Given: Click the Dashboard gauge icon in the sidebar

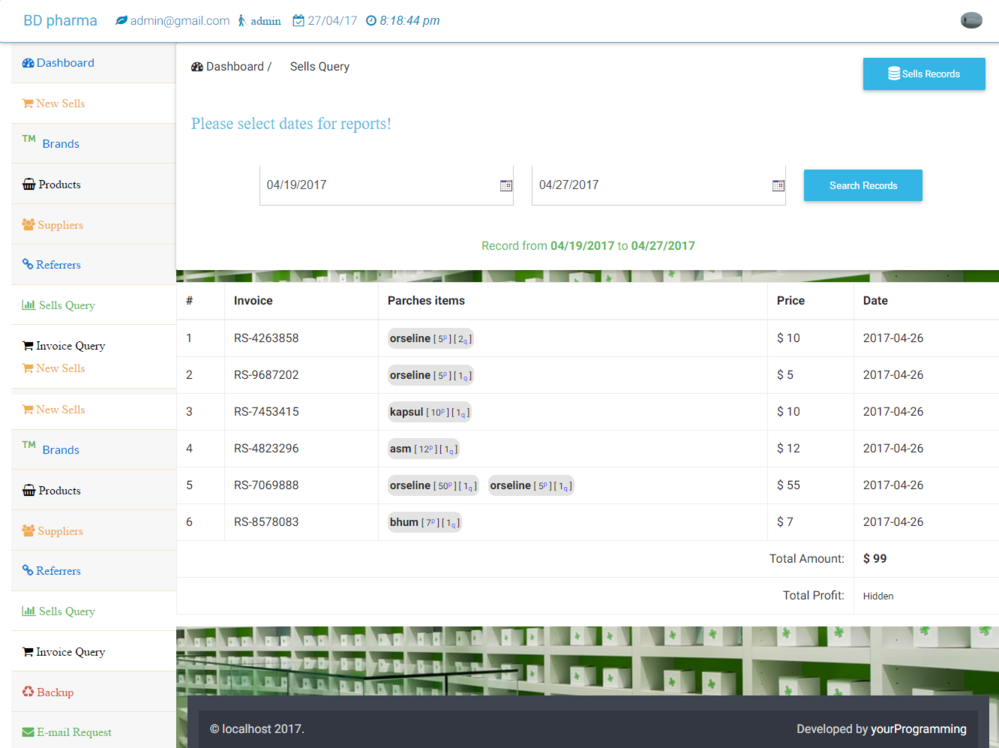Looking at the screenshot, I should click(28, 63).
